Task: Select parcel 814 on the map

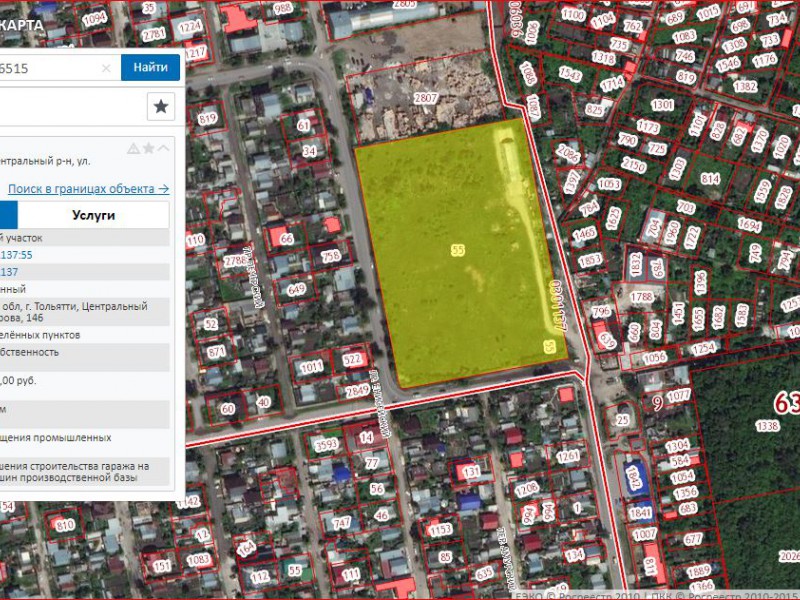Action: (710, 179)
